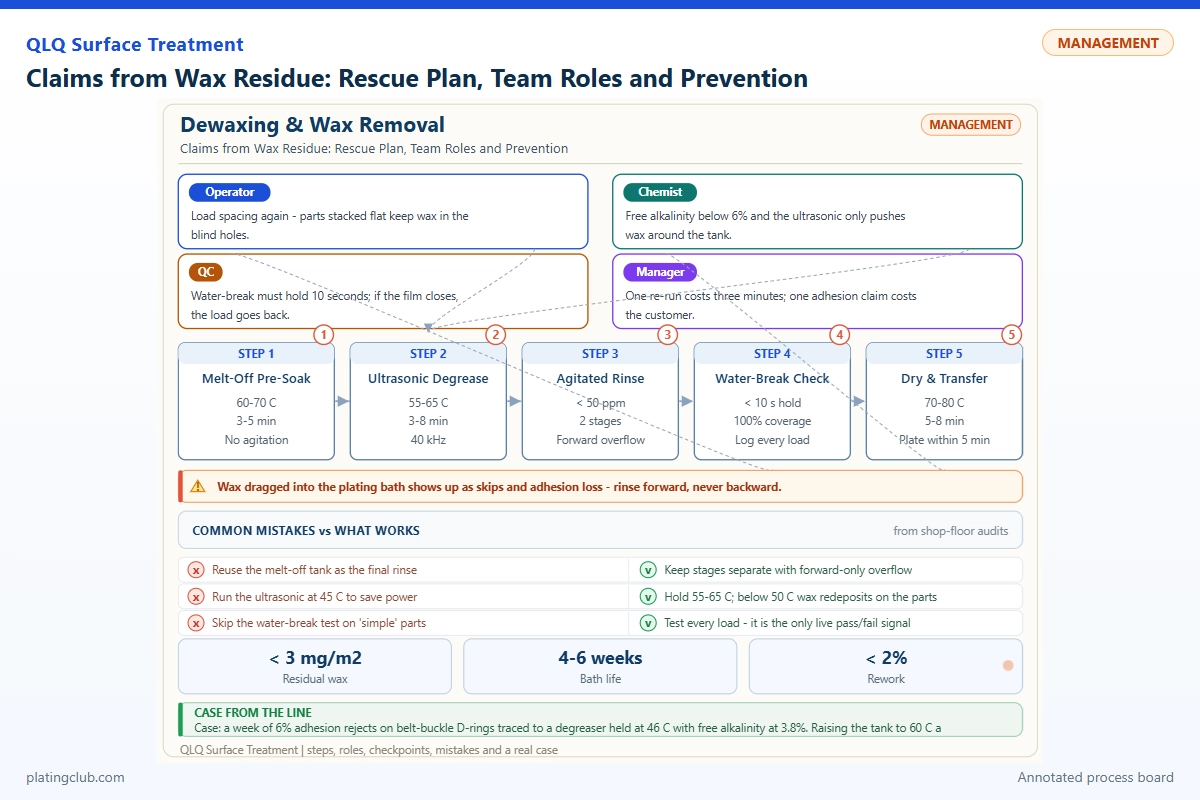Click the 'from shop-floor audits' note
1200x800 pixels.
coord(951,531)
